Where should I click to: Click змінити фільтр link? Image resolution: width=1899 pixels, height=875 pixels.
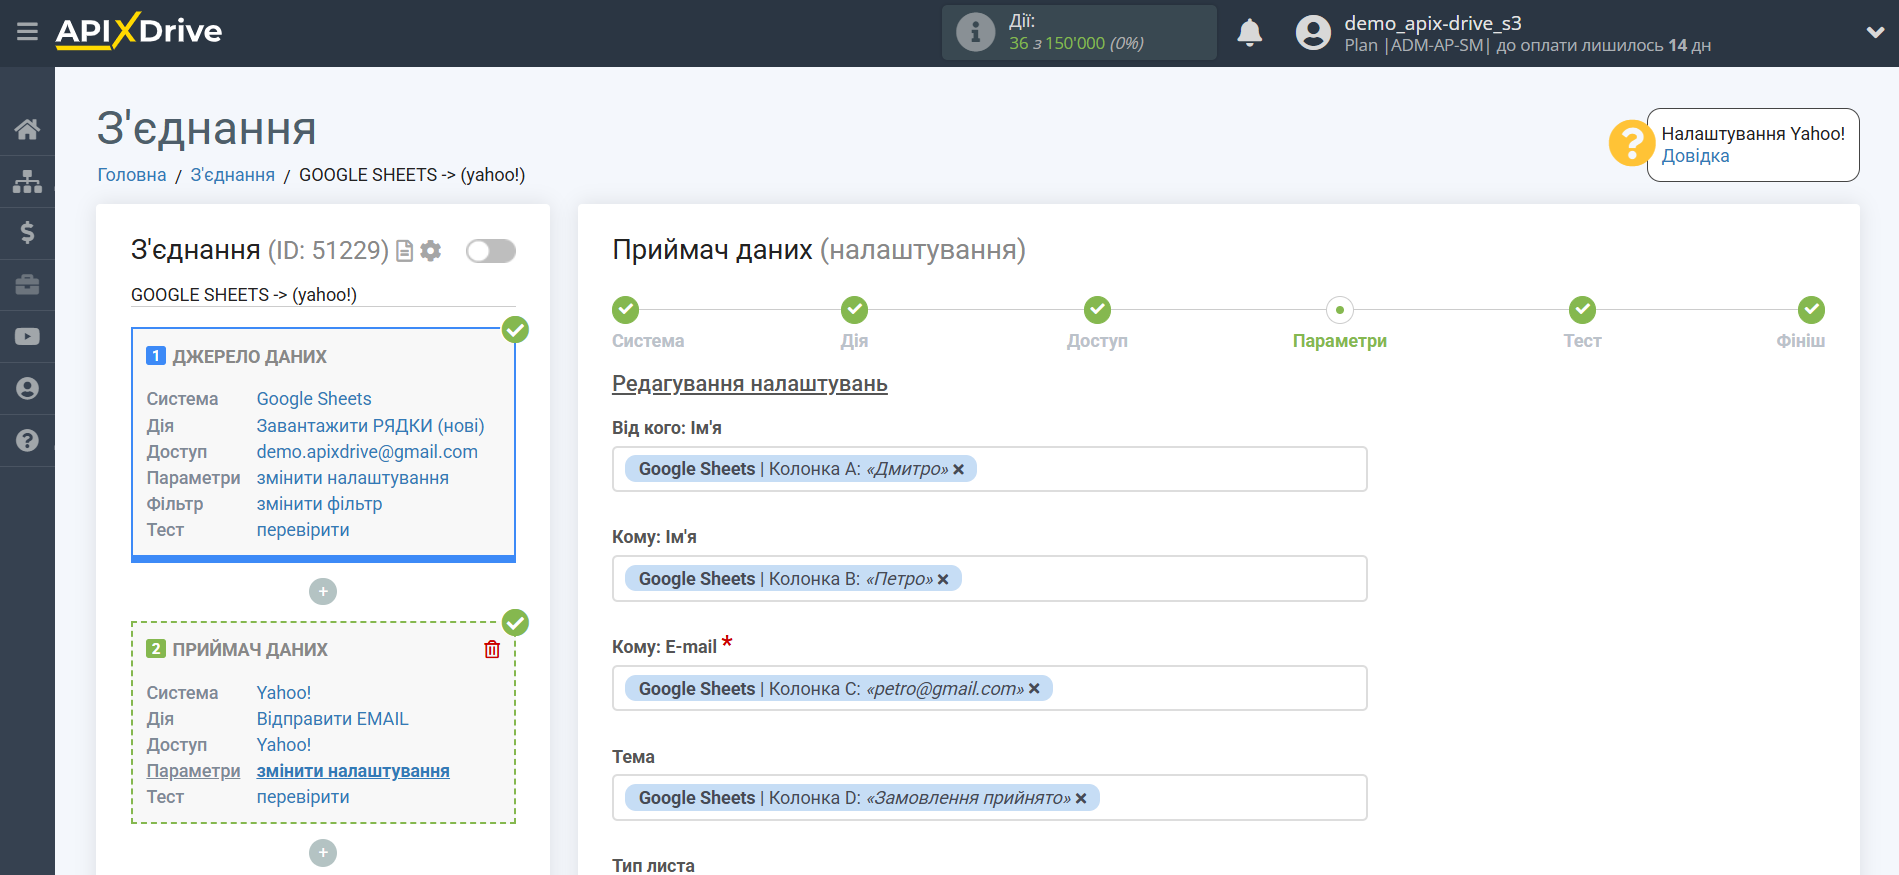(319, 504)
